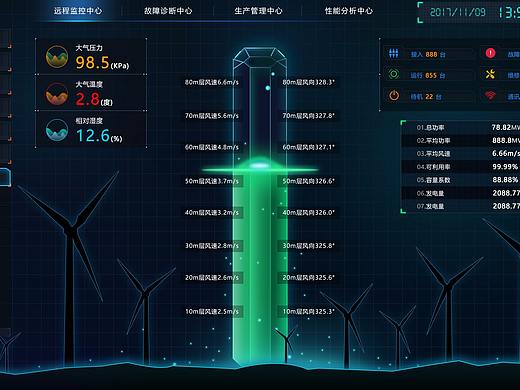
Task: Select the 04.可利用率 row
Action: pos(461,167)
